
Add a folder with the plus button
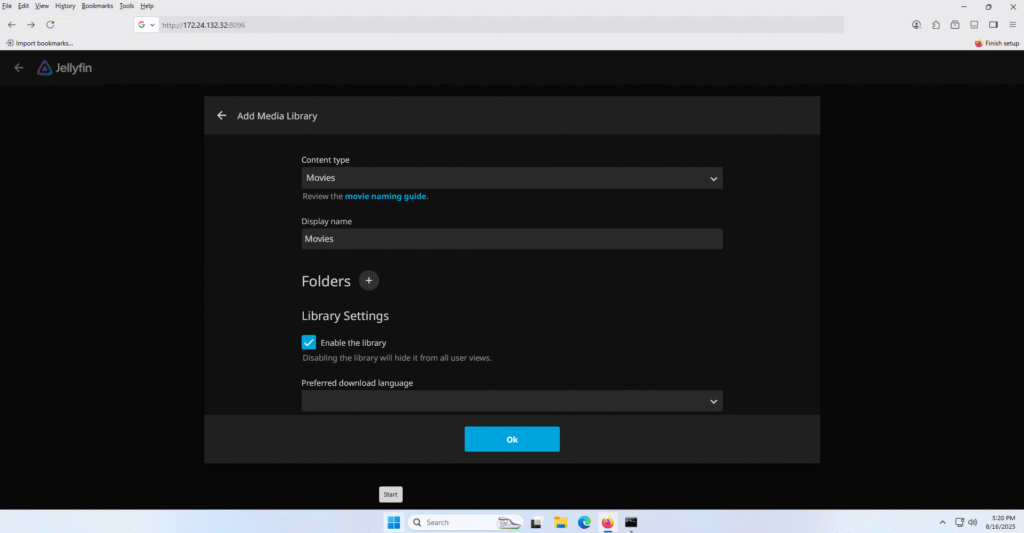(369, 281)
